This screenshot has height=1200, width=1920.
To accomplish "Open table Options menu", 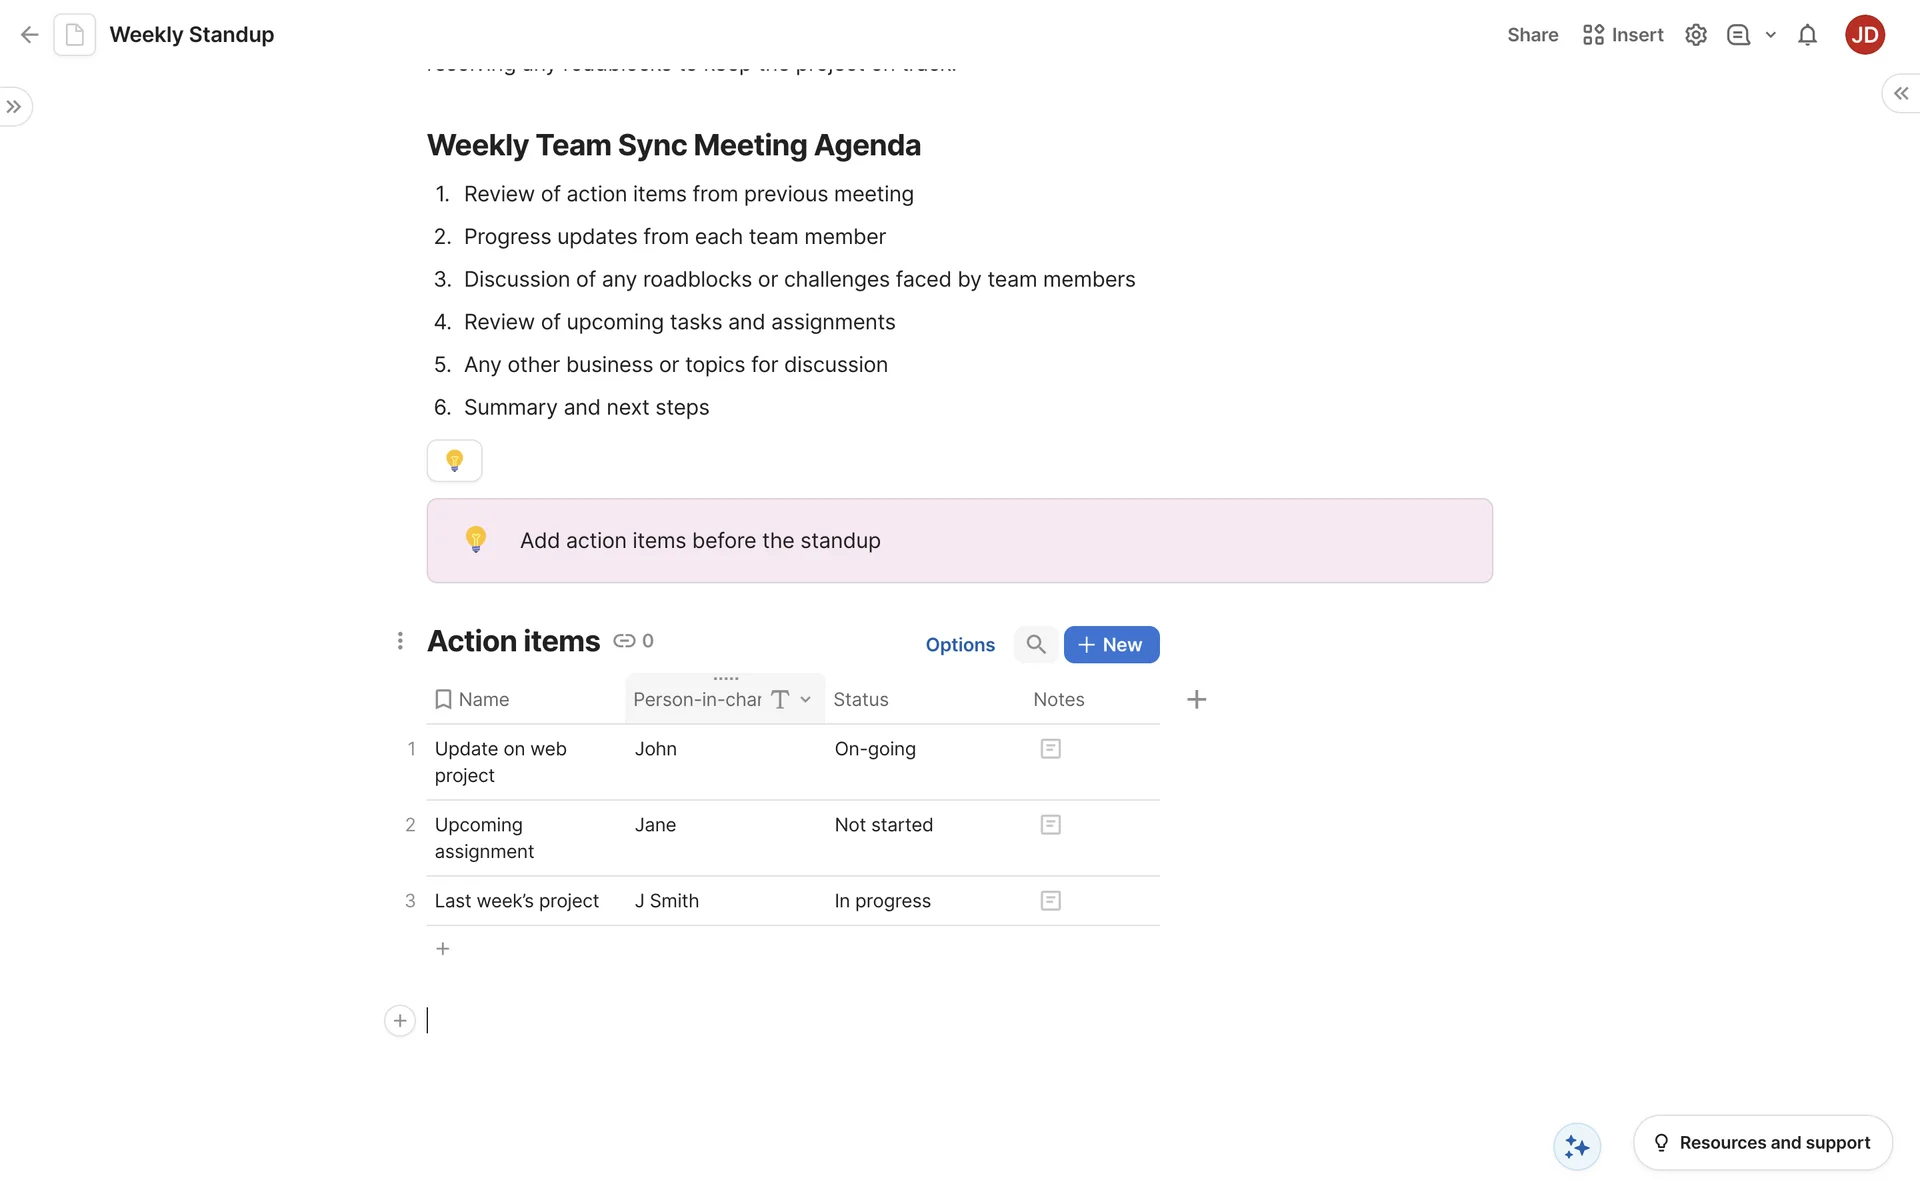I will [959, 645].
